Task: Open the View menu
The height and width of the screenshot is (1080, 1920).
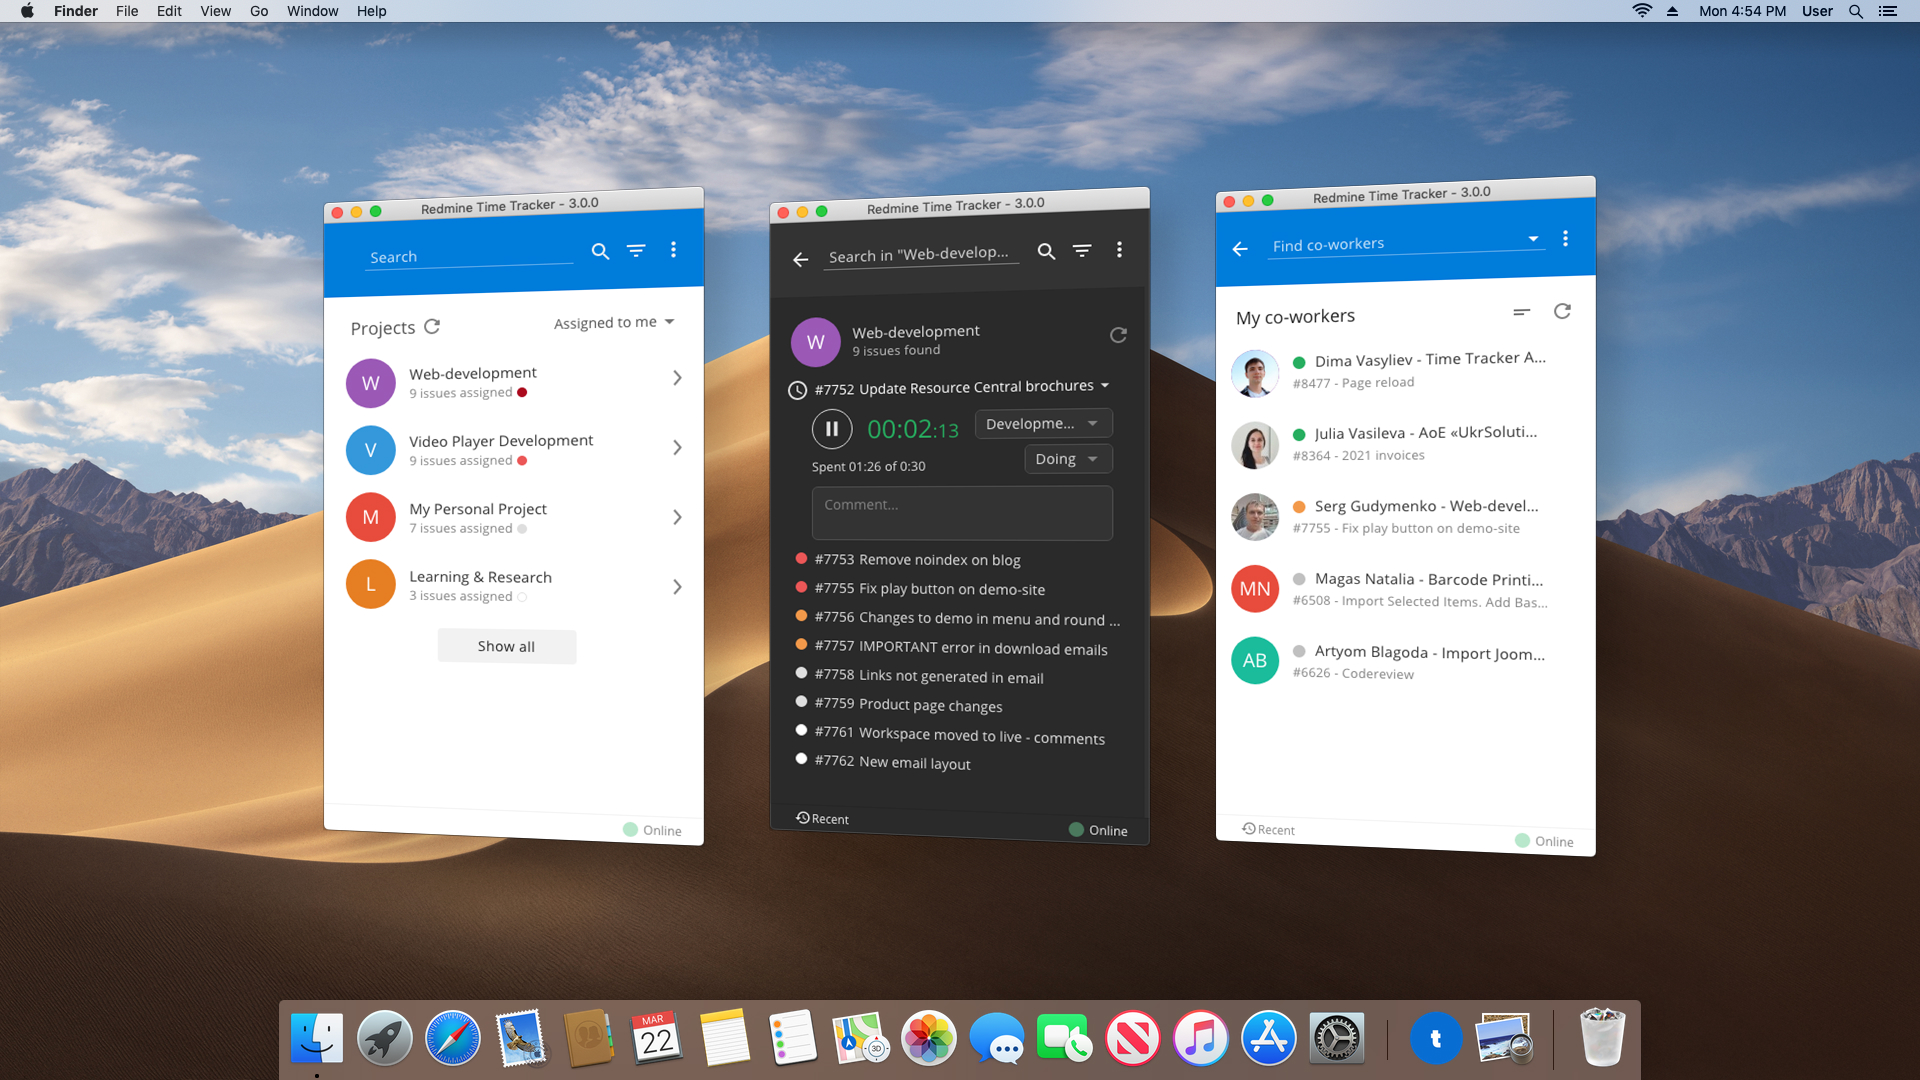Action: (215, 11)
